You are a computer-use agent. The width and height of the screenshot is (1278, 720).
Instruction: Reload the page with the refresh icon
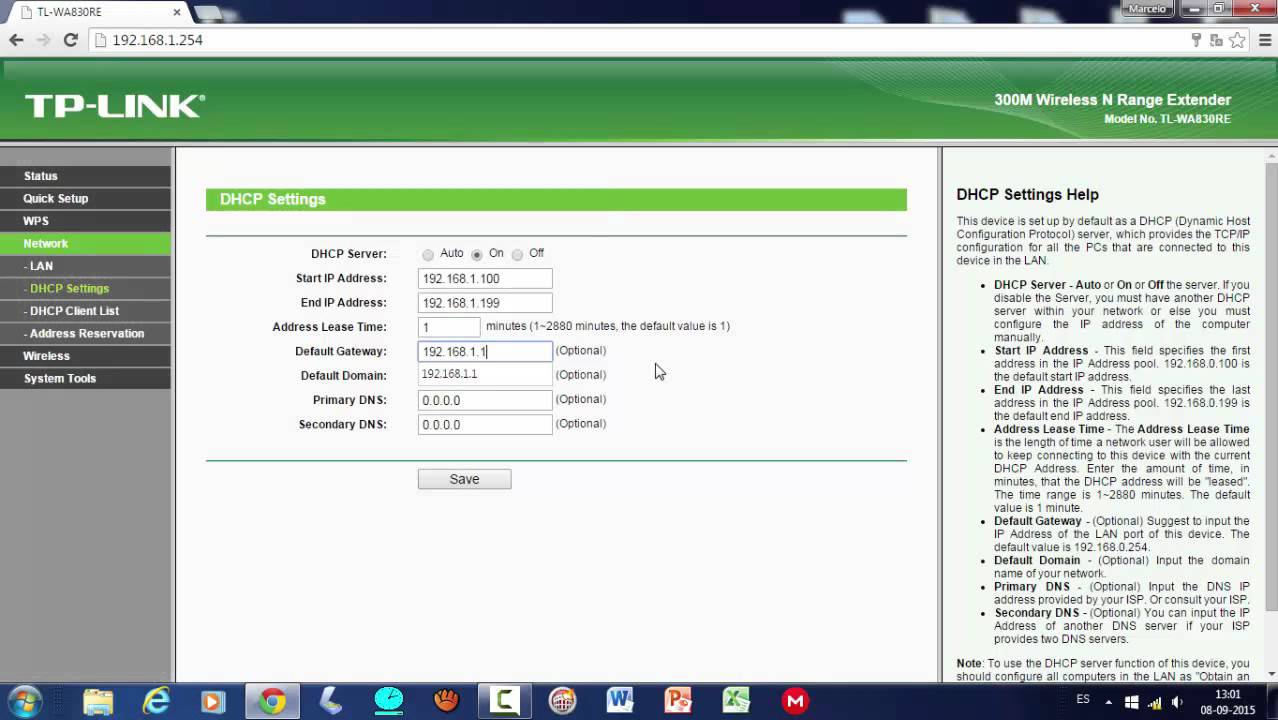(70, 40)
